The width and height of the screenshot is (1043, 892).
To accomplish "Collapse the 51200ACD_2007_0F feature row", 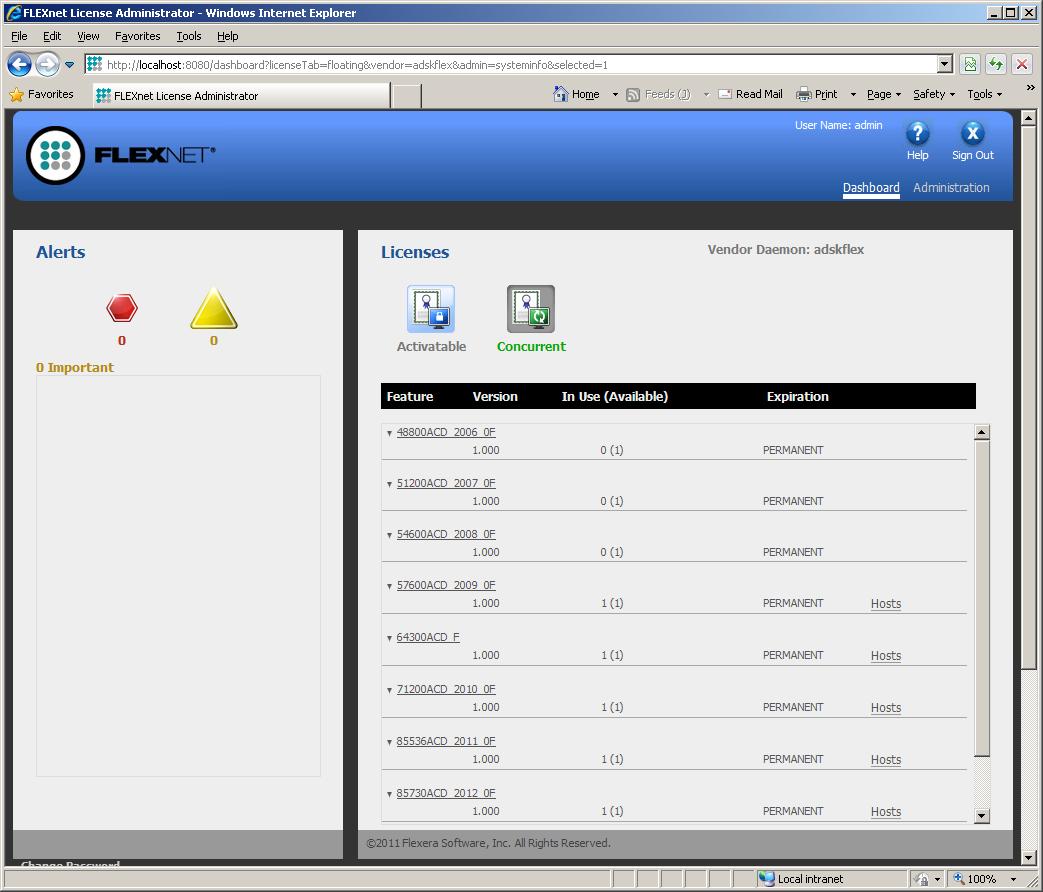I will (389, 484).
